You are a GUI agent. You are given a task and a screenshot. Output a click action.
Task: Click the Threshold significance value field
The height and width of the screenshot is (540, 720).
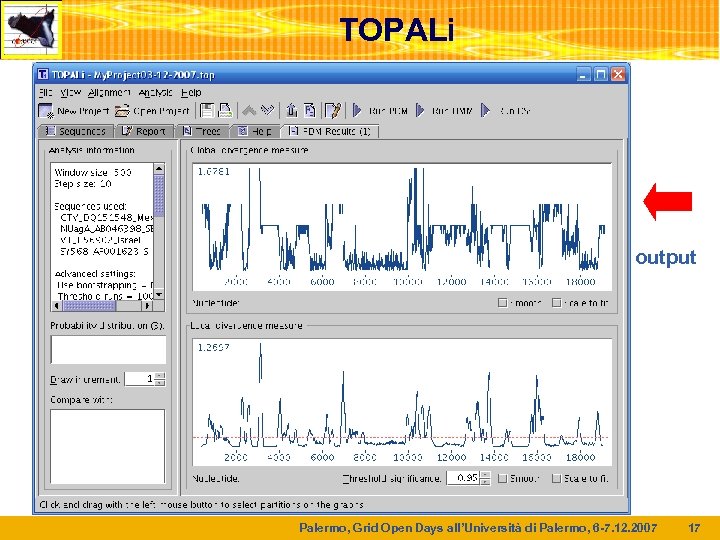(x=463, y=478)
